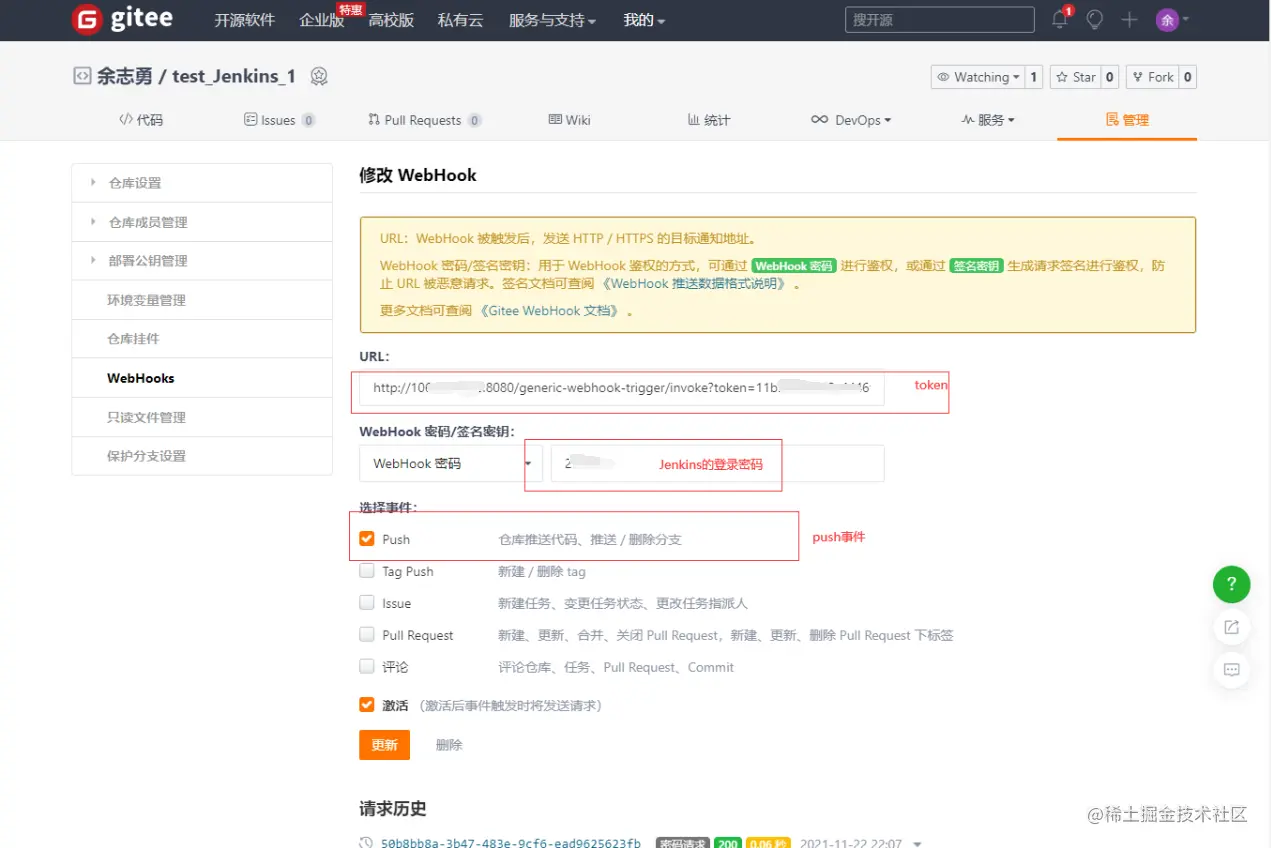Image resolution: width=1271 pixels, height=848 pixels.
Task: Uncheck the Push event checkbox
Action: 367,539
